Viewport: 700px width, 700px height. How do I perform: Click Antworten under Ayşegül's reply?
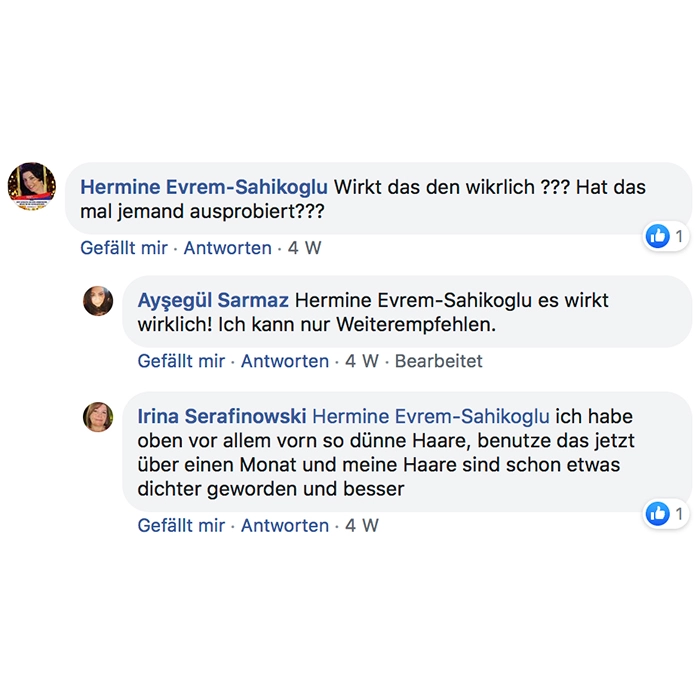[285, 361]
